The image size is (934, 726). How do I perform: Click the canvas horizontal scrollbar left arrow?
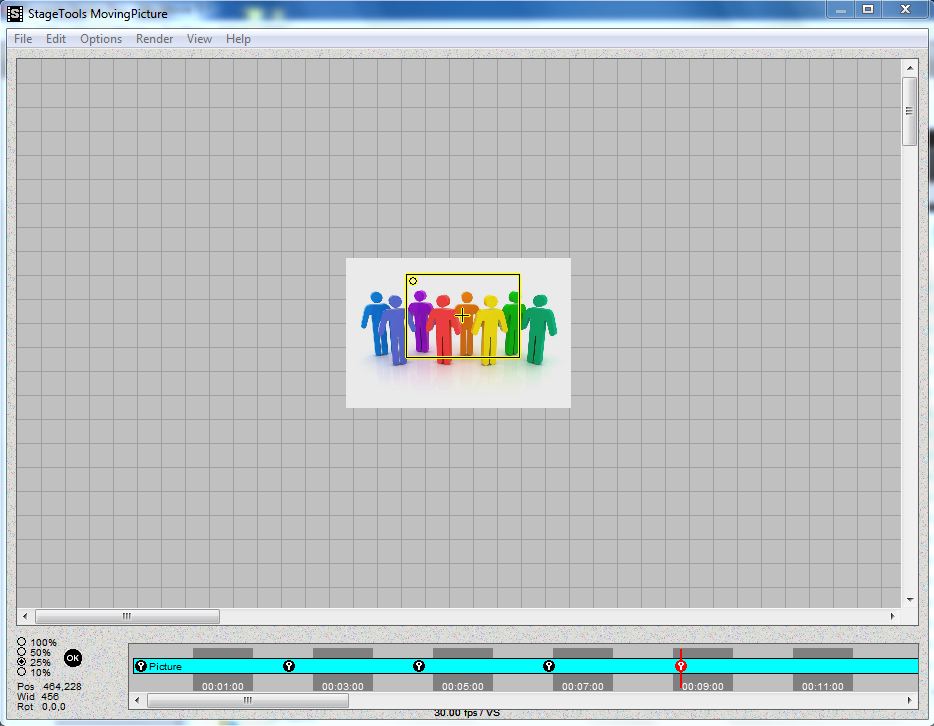tap(24, 616)
